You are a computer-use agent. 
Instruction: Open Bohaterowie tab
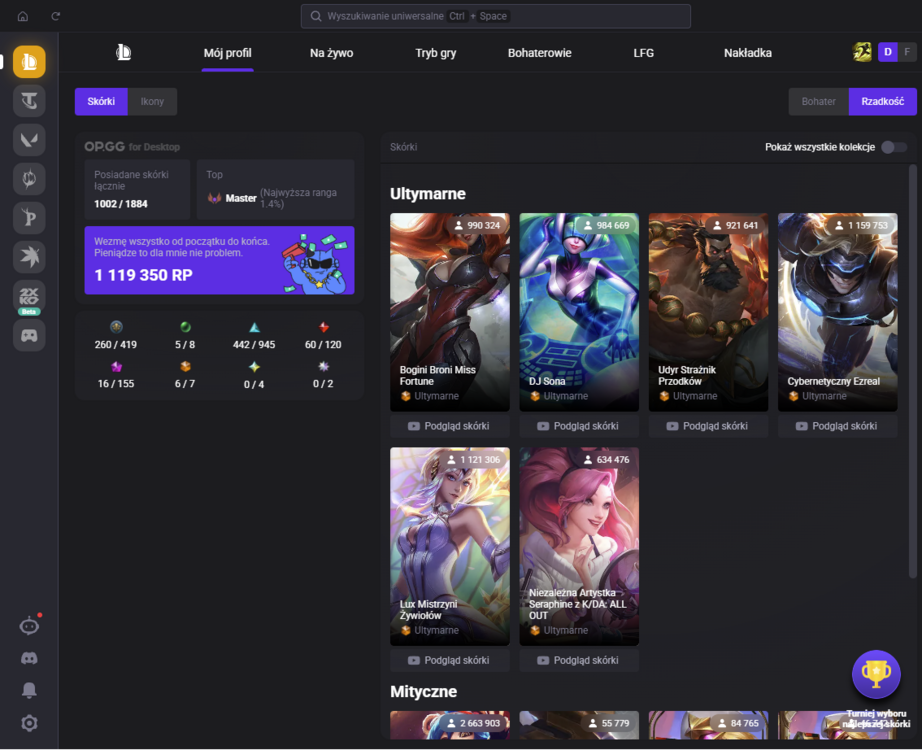pyautogui.click(x=540, y=53)
